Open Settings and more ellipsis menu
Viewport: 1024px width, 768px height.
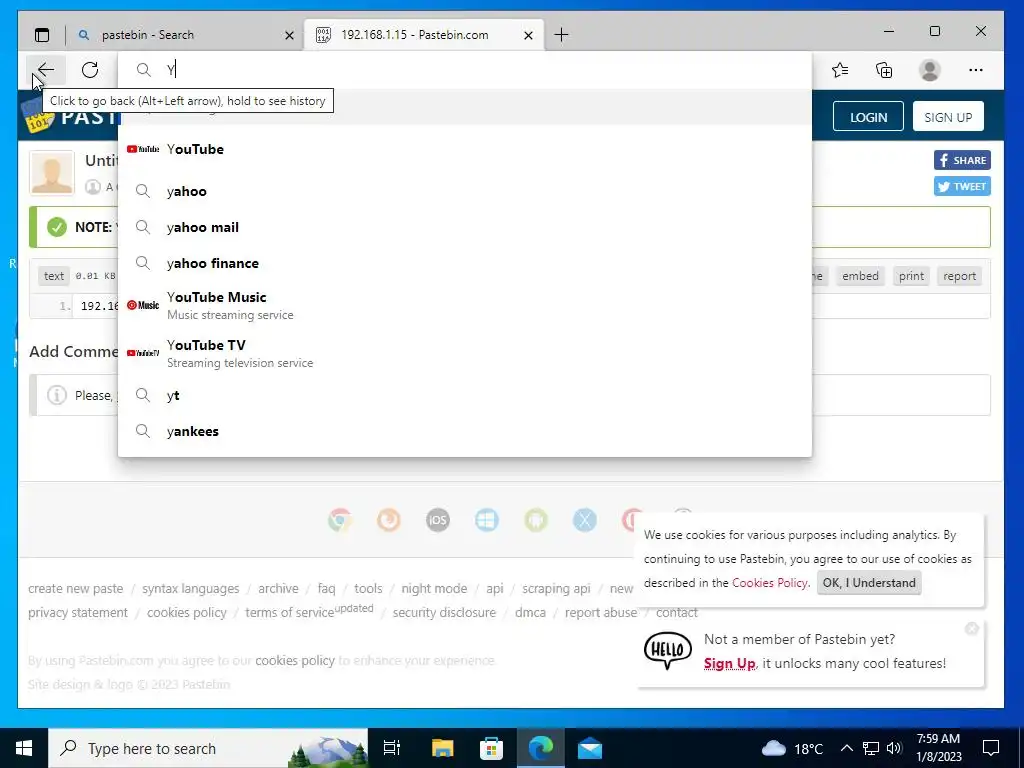click(976, 70)
